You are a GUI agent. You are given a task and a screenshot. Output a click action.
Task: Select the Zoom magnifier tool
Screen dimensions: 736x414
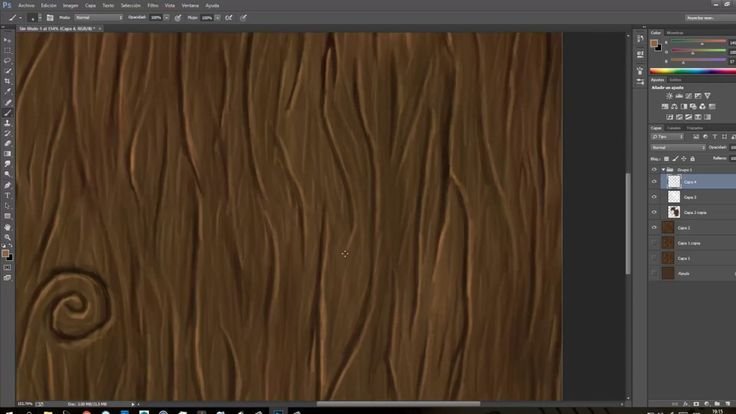point(8,236)
